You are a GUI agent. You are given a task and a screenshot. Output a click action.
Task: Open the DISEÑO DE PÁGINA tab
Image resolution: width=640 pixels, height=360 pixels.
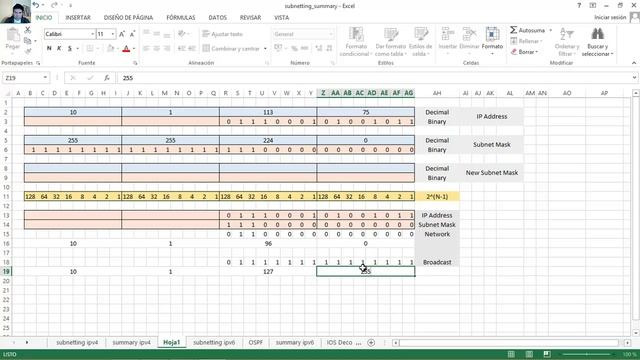[128, 18]
